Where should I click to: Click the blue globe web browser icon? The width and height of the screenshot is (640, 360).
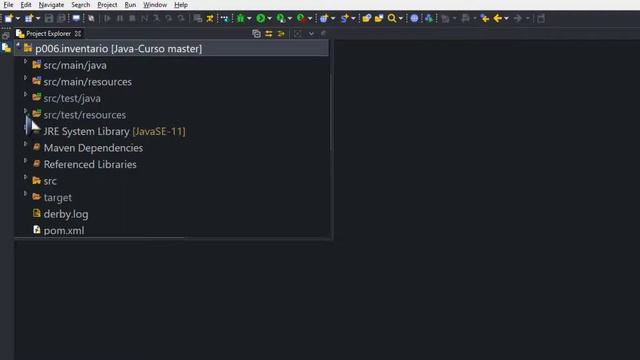tap(414, 18)
